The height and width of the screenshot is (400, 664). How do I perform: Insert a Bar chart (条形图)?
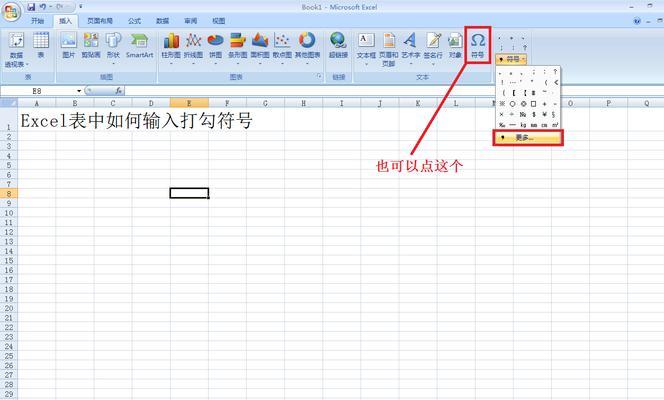coord(238,49)
